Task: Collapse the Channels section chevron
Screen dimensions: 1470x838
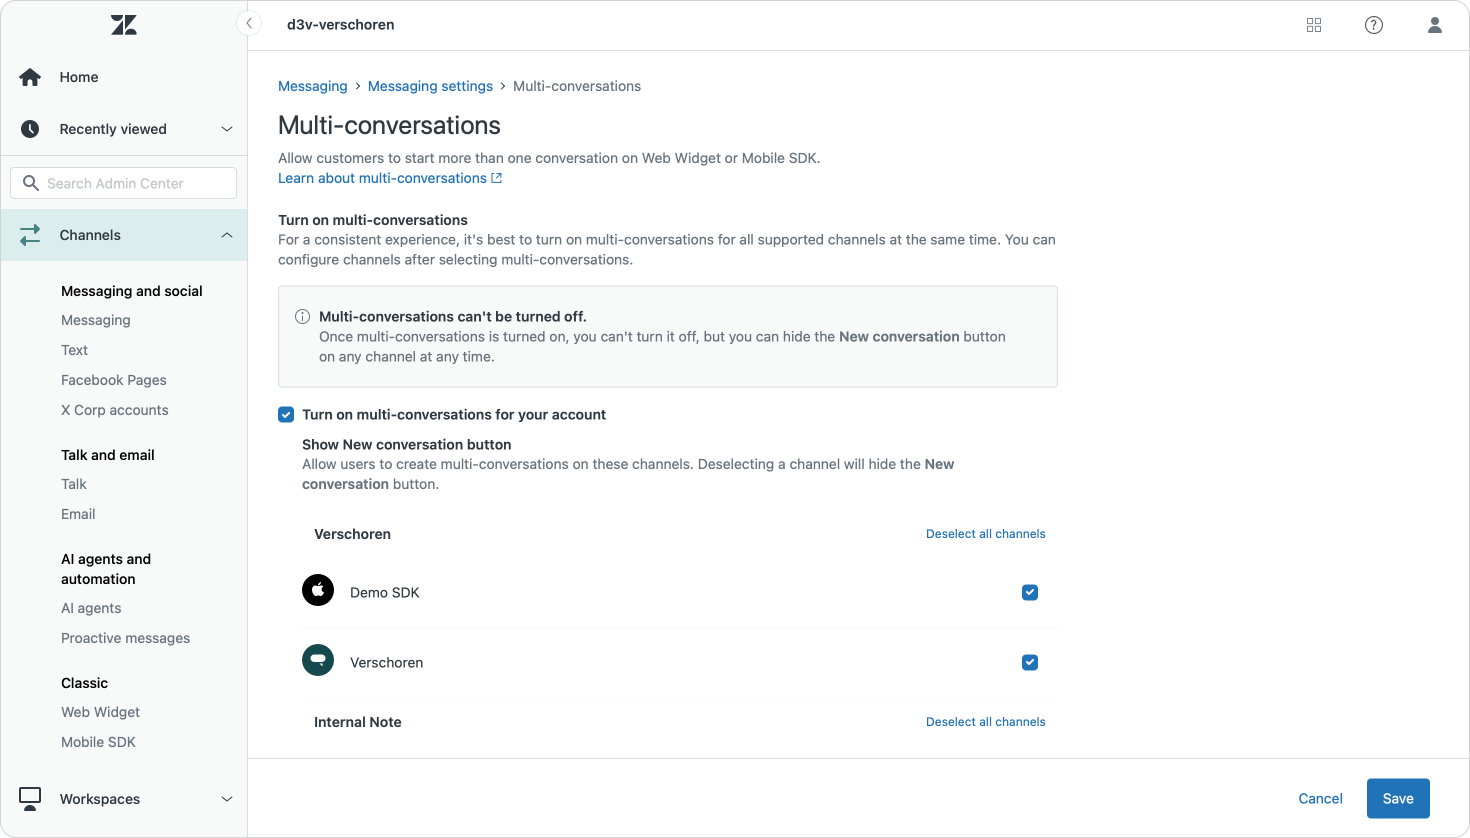Action: tap(227, 235)
